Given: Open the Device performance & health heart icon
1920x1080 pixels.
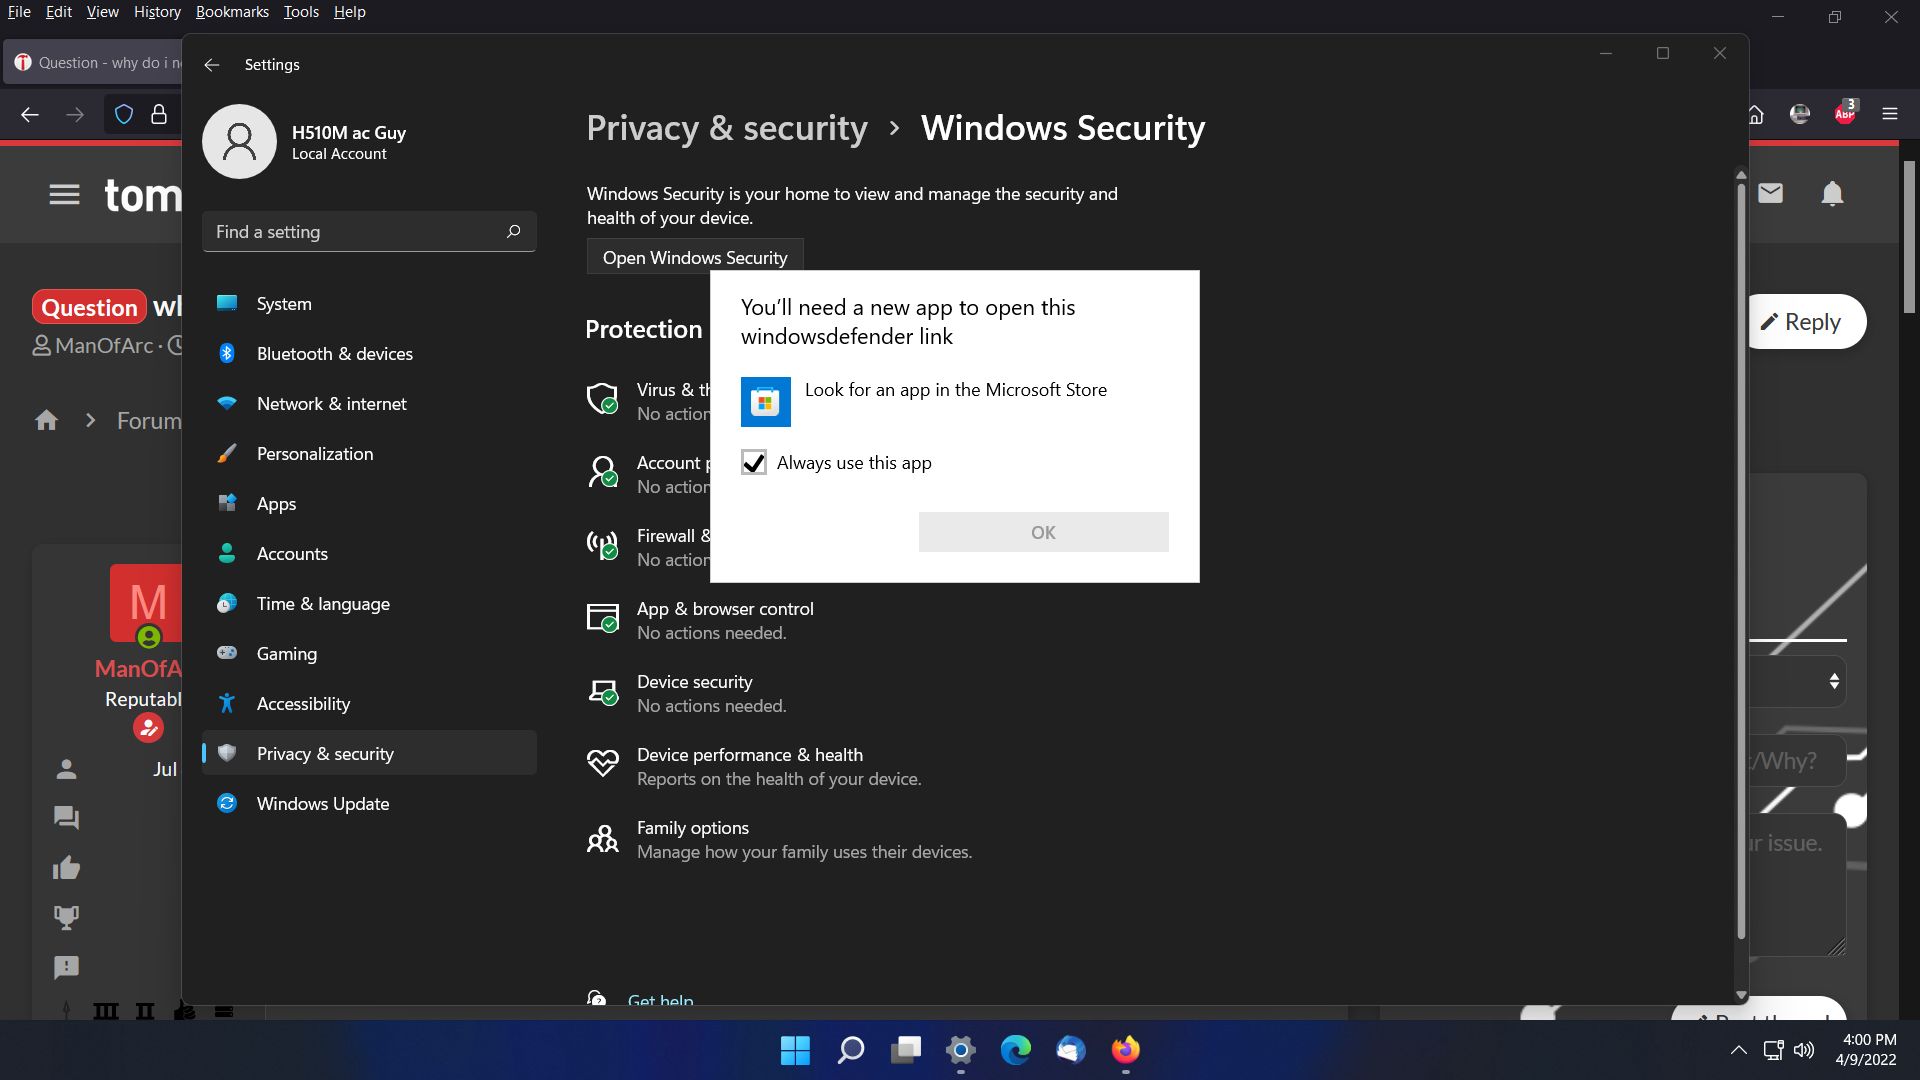Looking at the screenshot, I should [x=602, y=764].
